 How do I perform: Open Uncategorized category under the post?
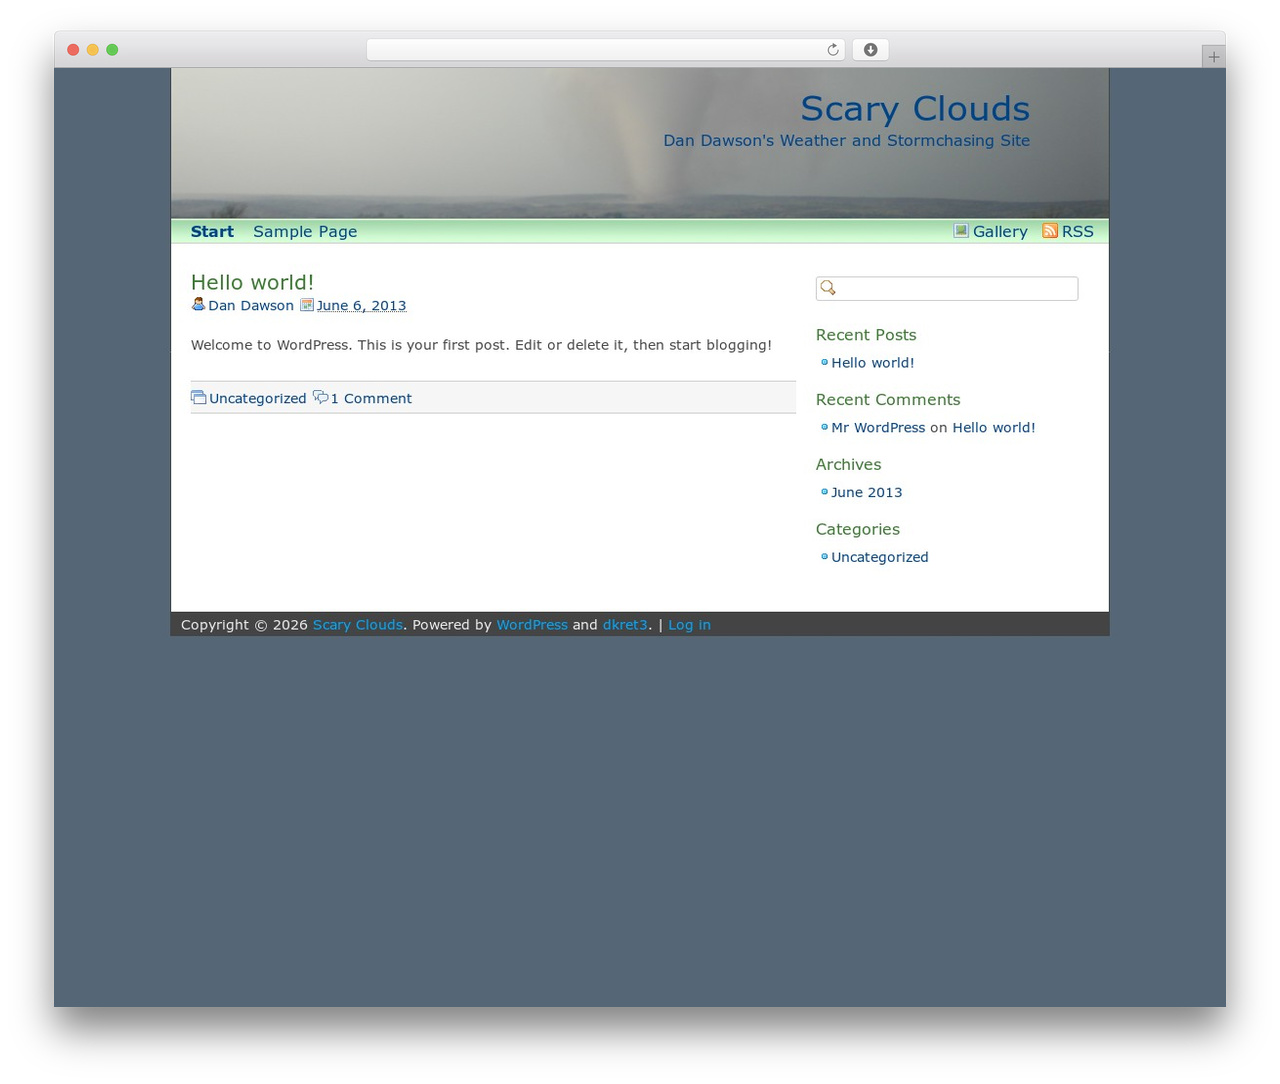[x=258, y=398]
